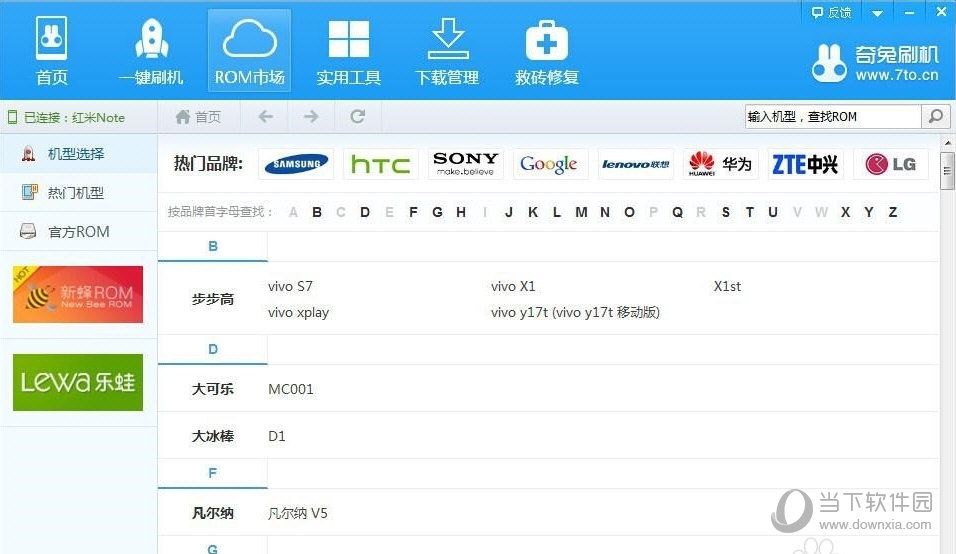Choose the Huawei 华为 brand logo
The height and width of the screenshot is (554, 956).
click(720, 164)
